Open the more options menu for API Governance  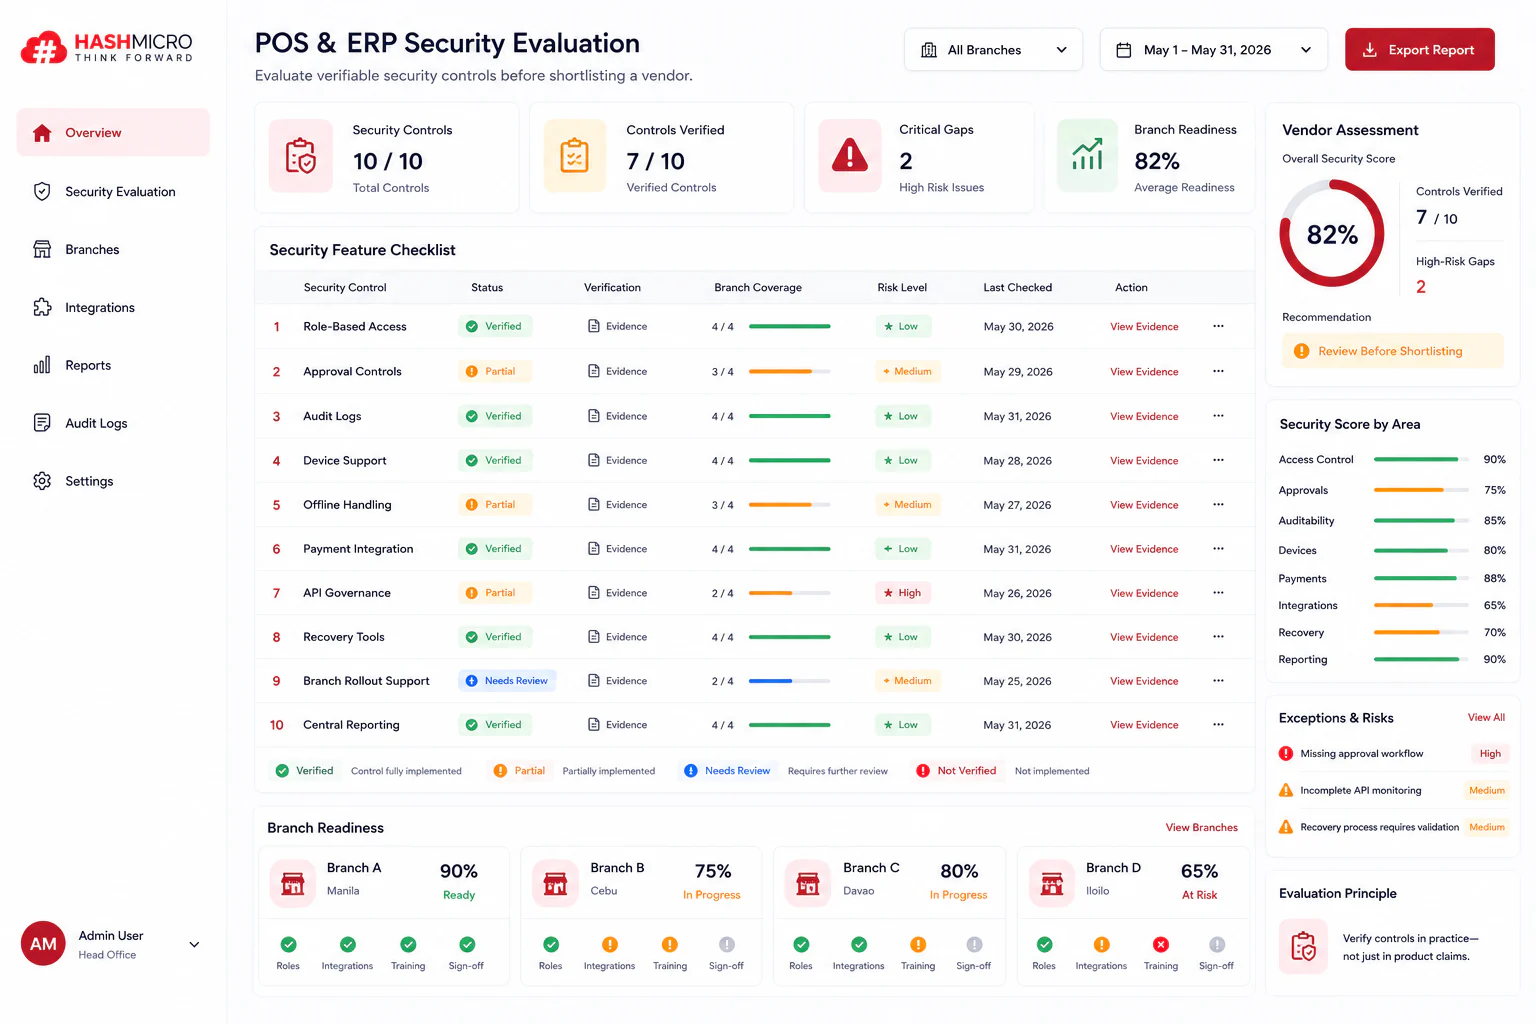(x=1218, y=593)
